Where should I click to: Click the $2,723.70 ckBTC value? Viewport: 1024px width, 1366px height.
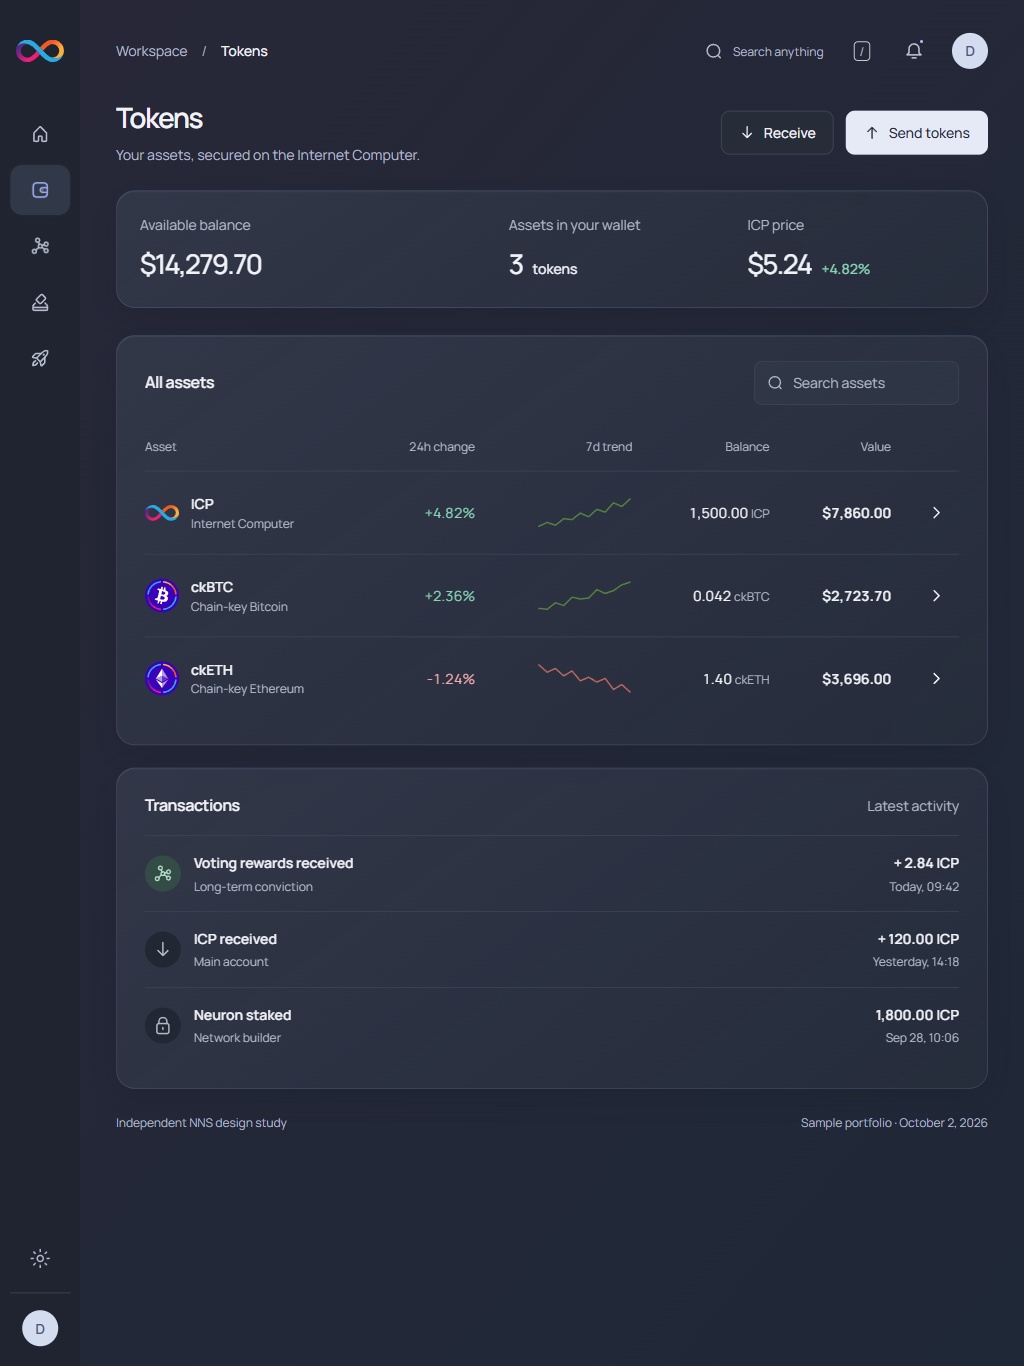tap(856, 596)
